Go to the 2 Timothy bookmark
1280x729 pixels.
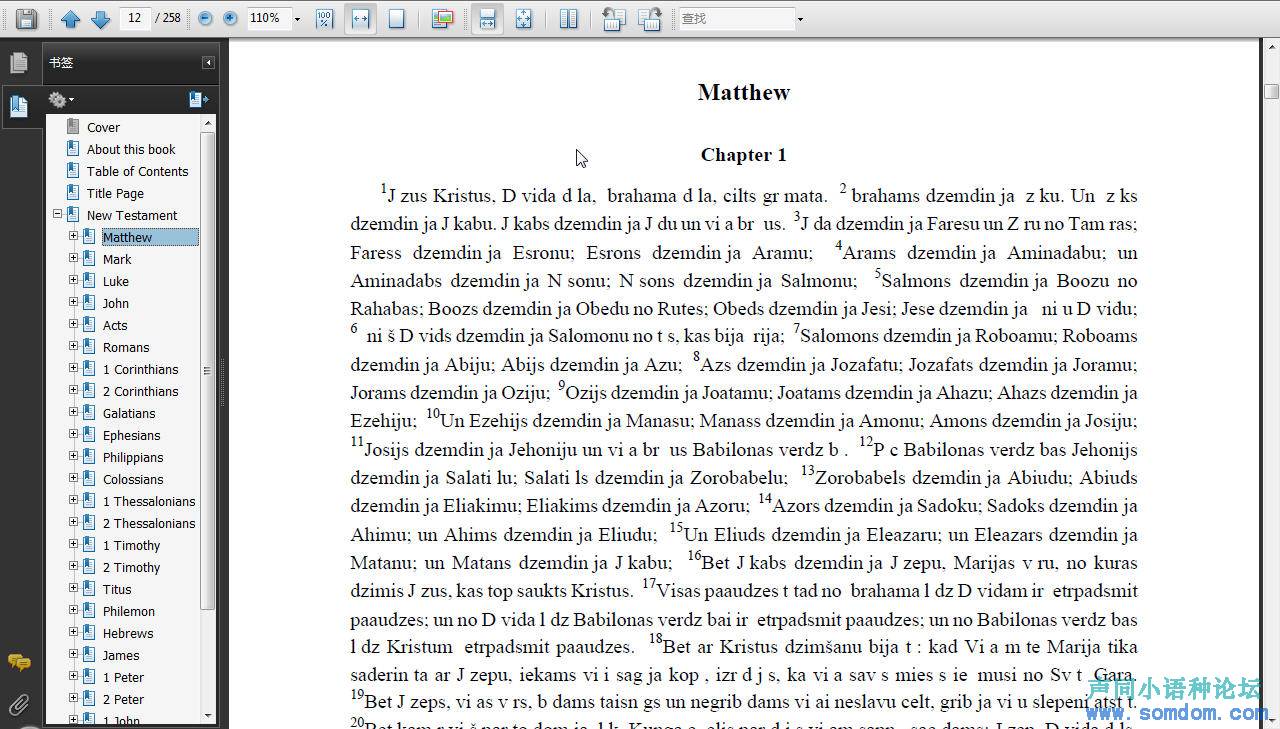(x=132, y=567)
